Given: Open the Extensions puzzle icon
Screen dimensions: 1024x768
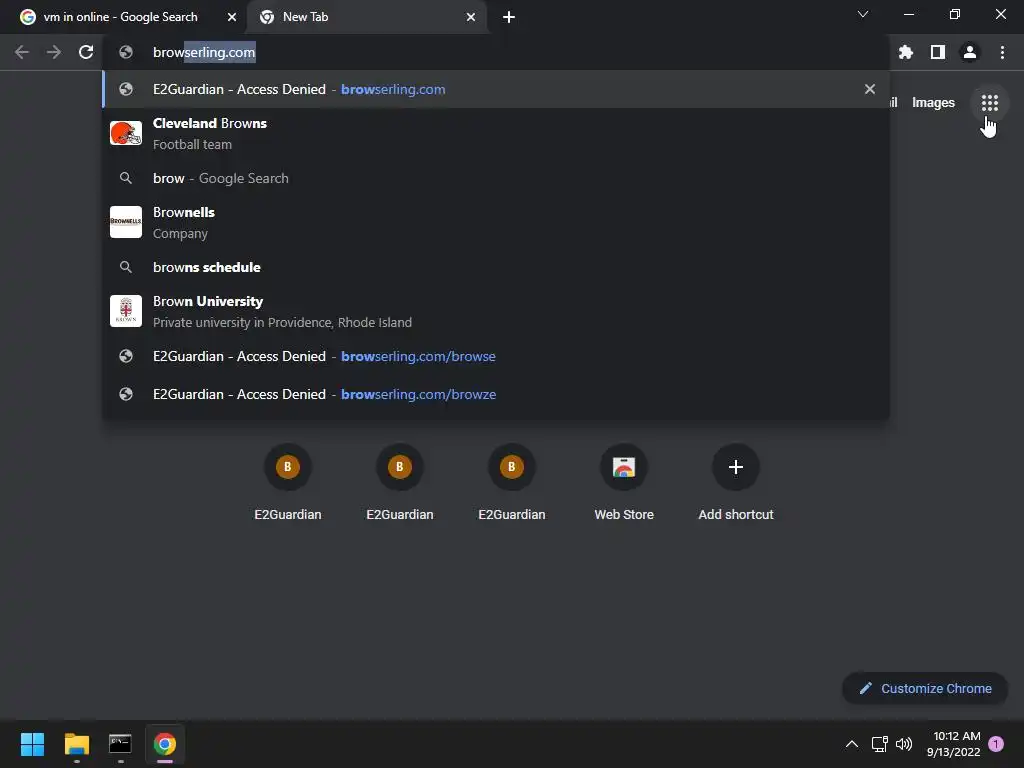Looking at the screenshot, I should pos(905,52).
